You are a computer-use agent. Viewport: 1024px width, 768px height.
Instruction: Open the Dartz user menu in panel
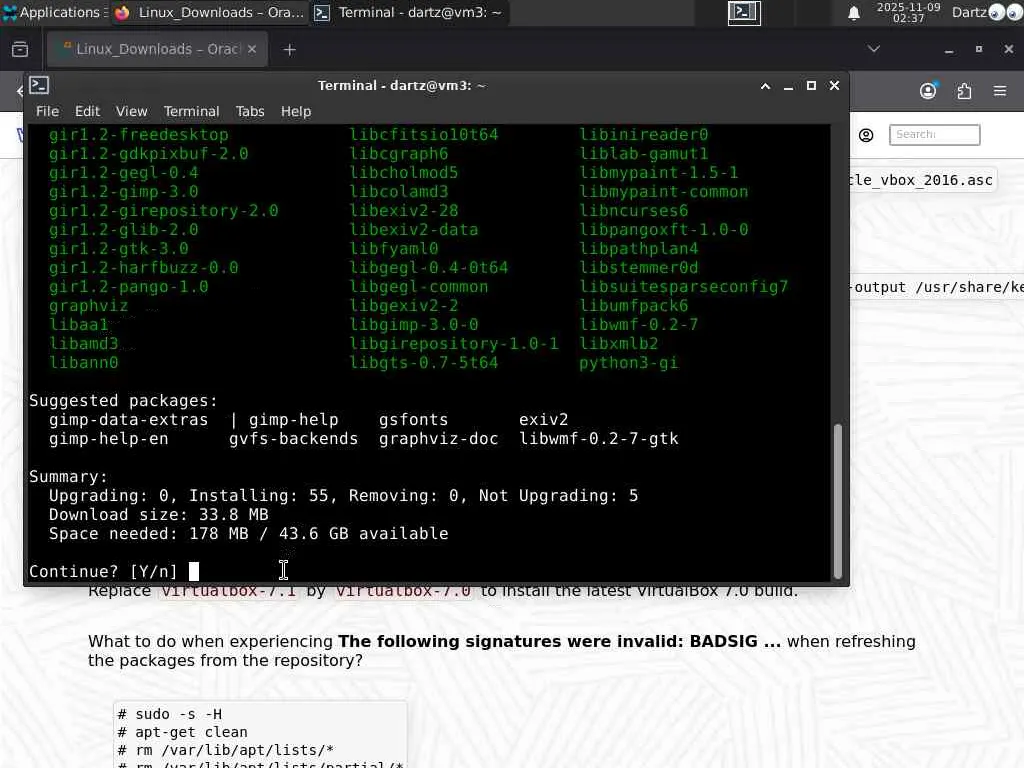tap(968, 12)
